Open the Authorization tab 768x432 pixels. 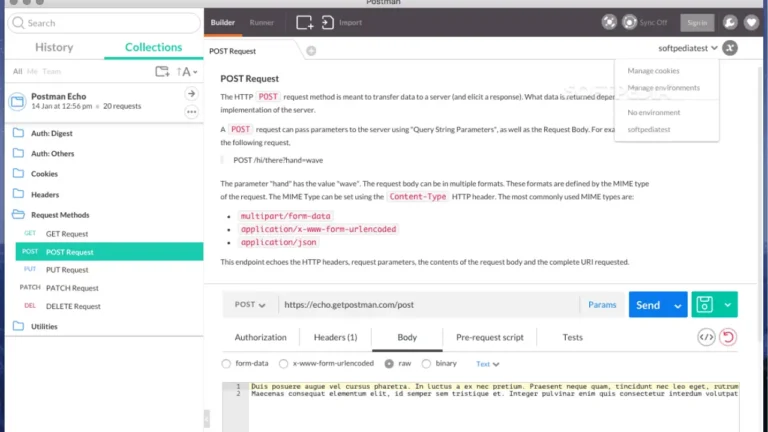(x=261, y=337)
